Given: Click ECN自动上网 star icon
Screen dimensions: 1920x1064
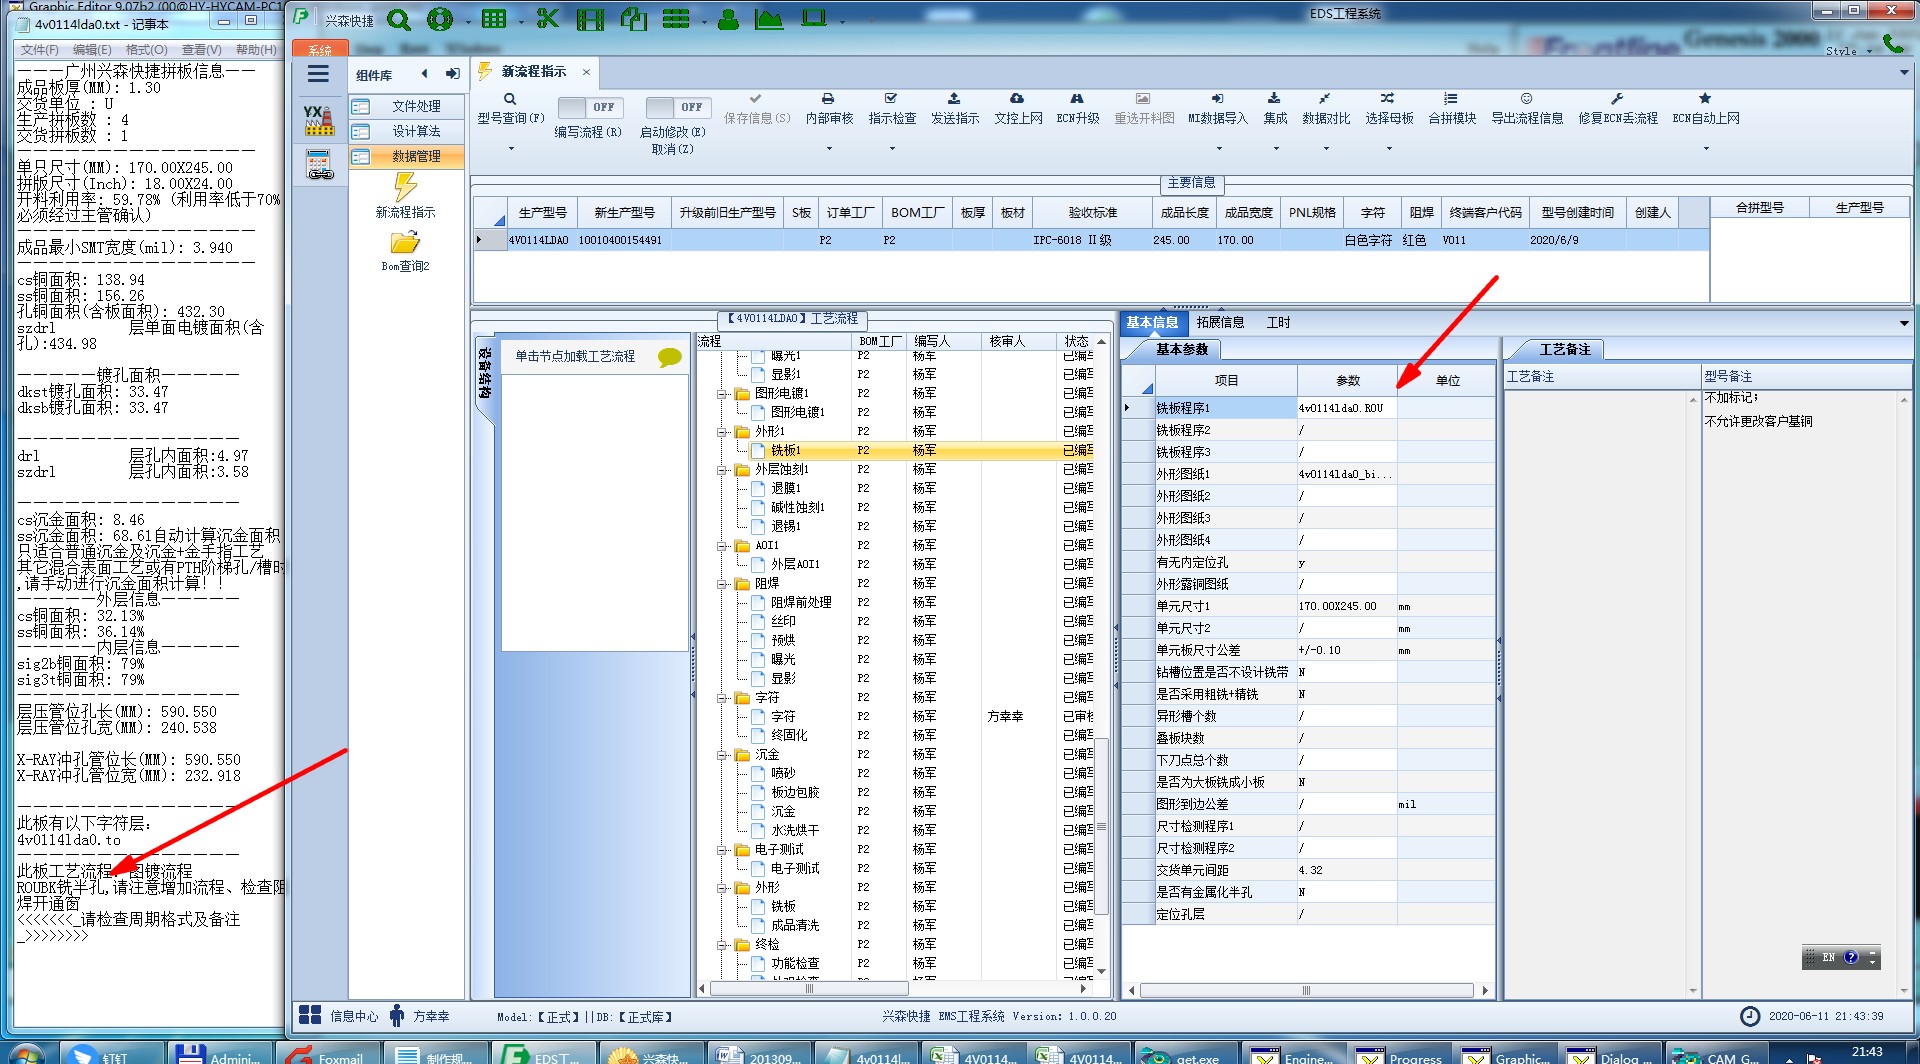Looking at the screenshot, I should click(1705, 99).
